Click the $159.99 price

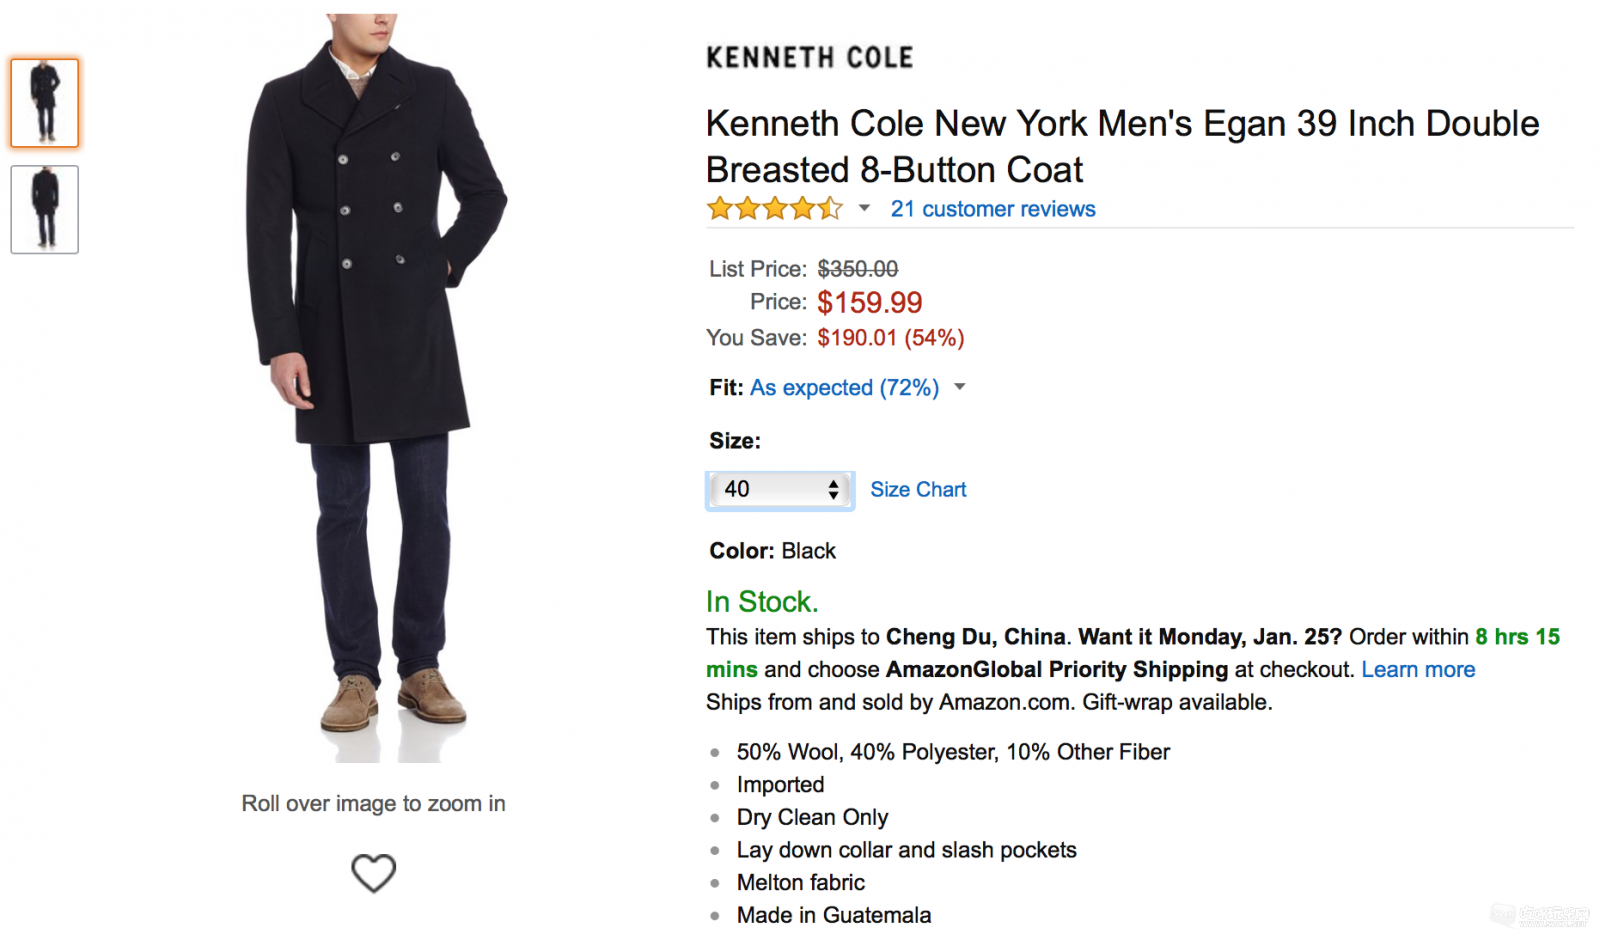[x=870, y=303]
